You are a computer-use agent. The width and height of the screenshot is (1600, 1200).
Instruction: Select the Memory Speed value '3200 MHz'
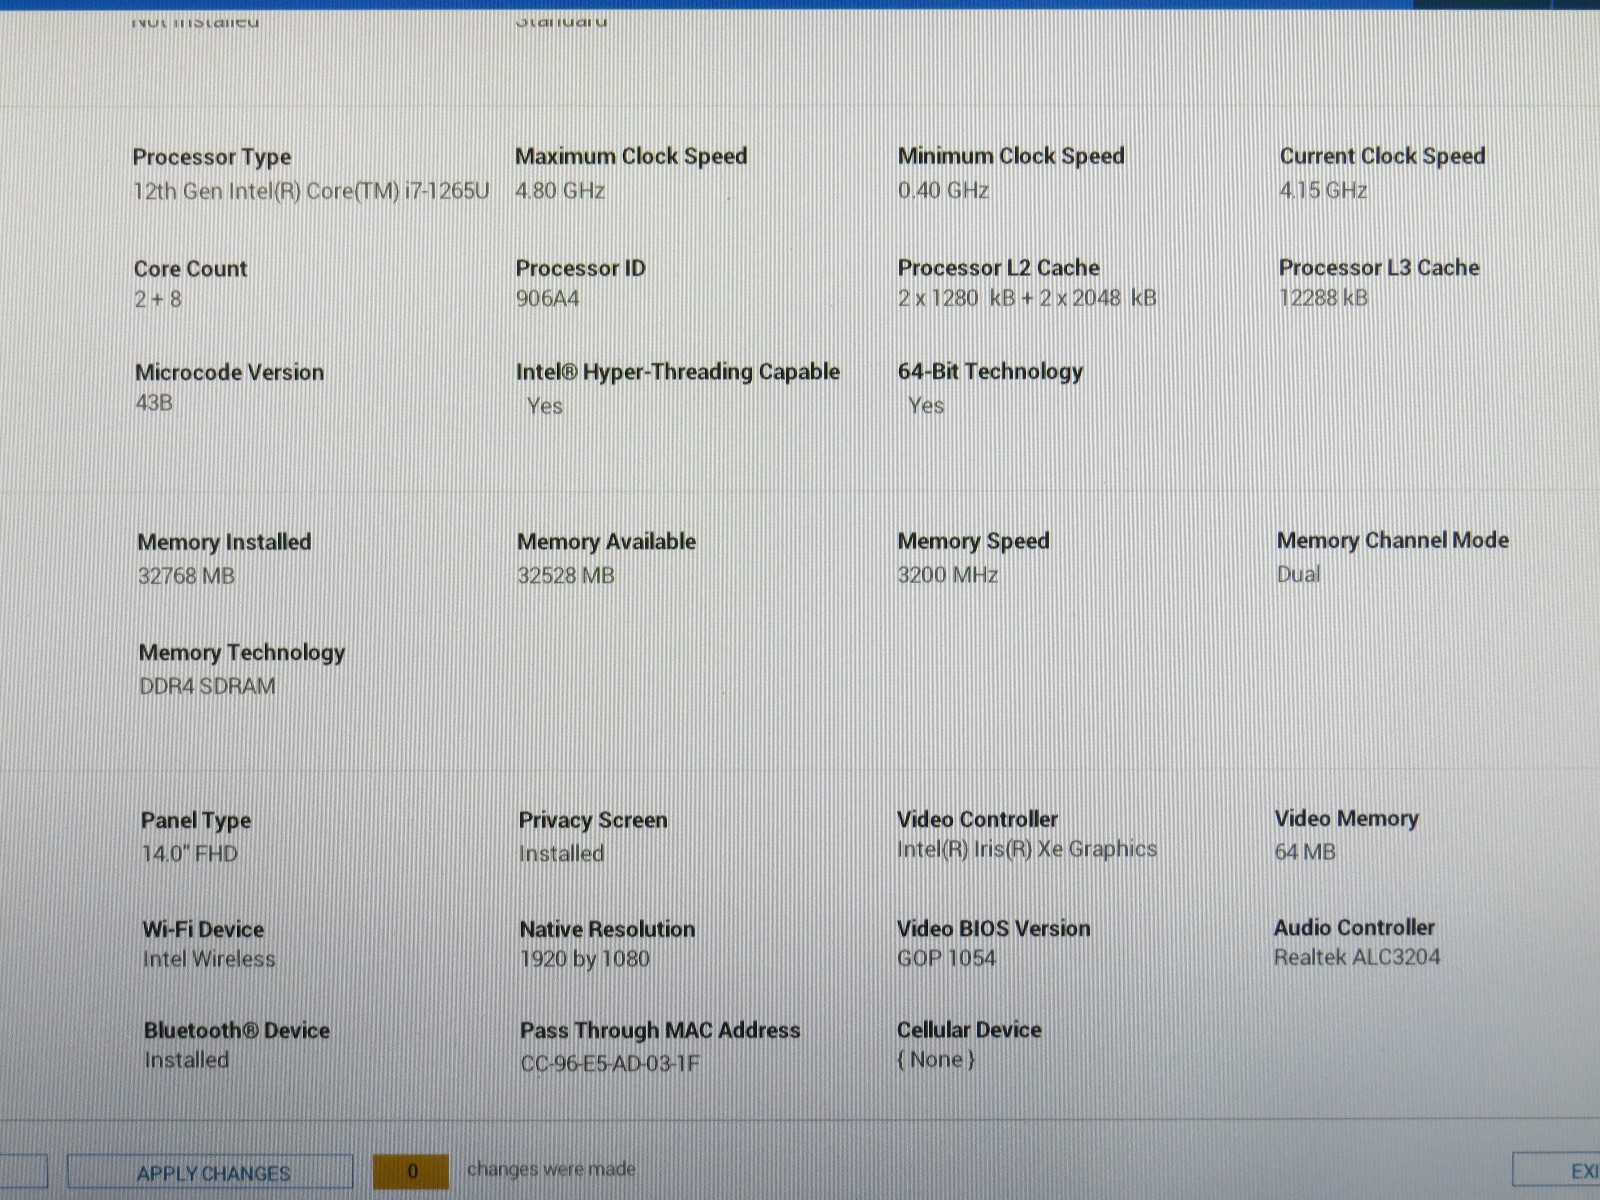[947, 575]
